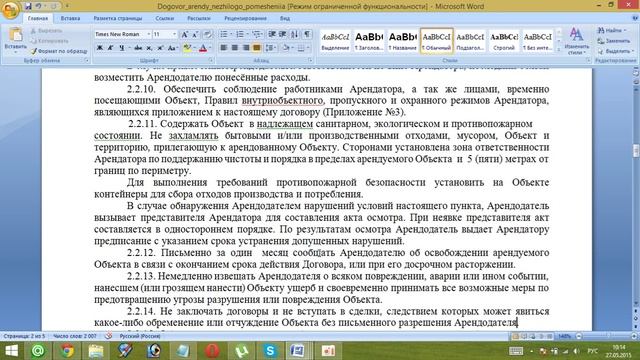Increase font size with grow font icon
640x360 pixels.
point(184,34)
